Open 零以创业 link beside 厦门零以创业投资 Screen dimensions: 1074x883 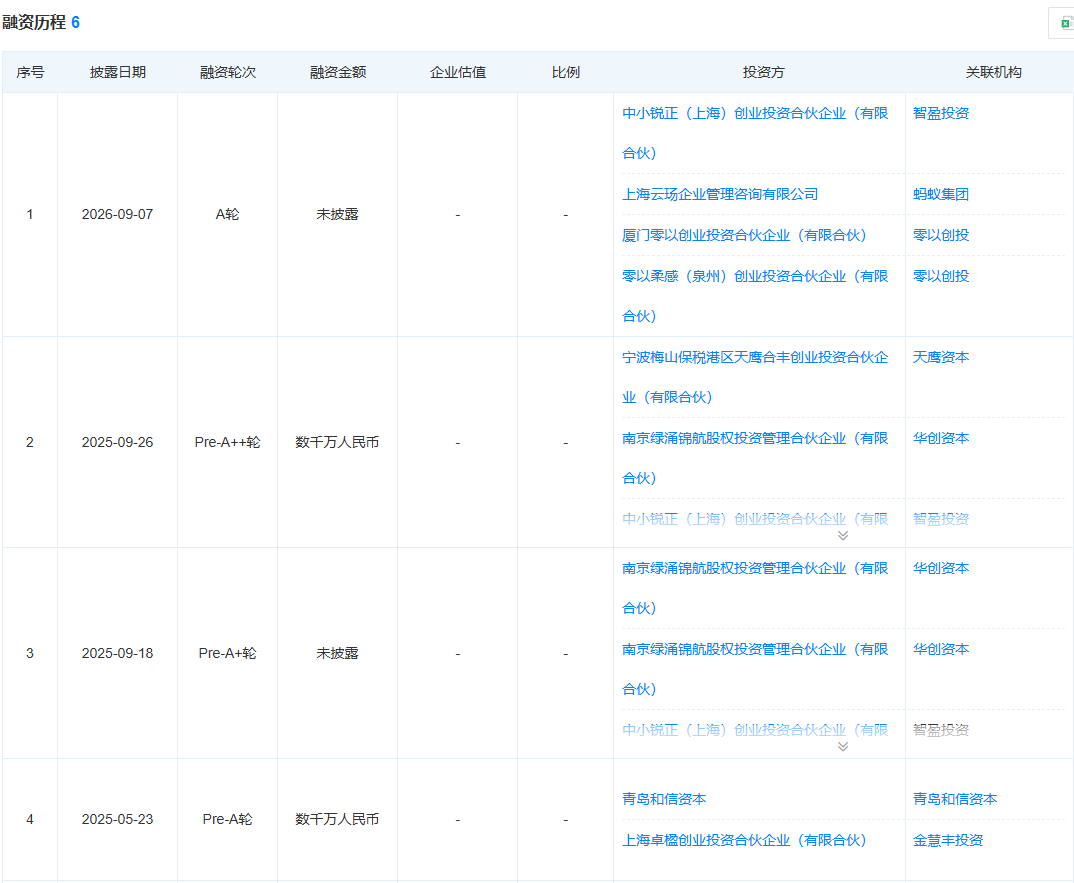pos(941,236)
